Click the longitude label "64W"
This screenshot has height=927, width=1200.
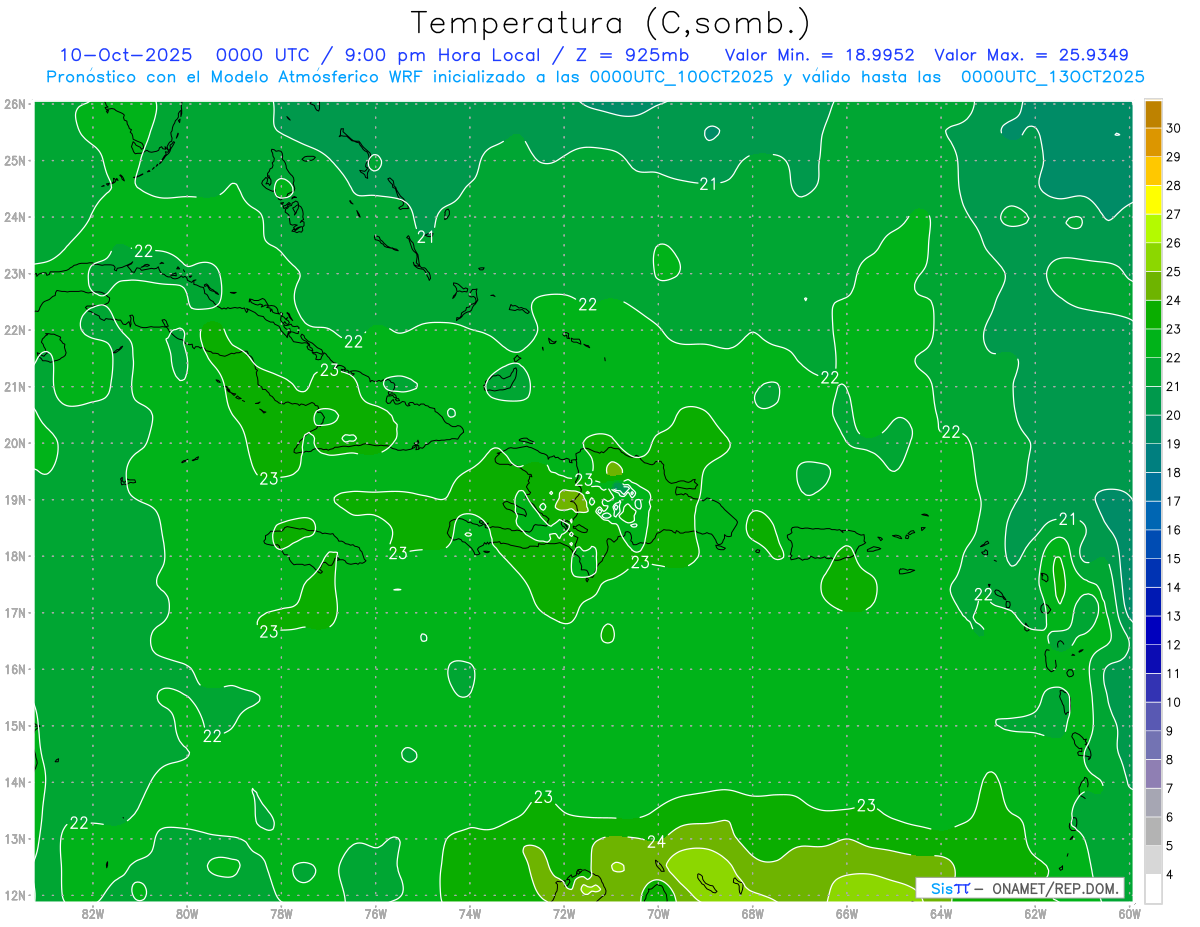(x=941, y=912)
